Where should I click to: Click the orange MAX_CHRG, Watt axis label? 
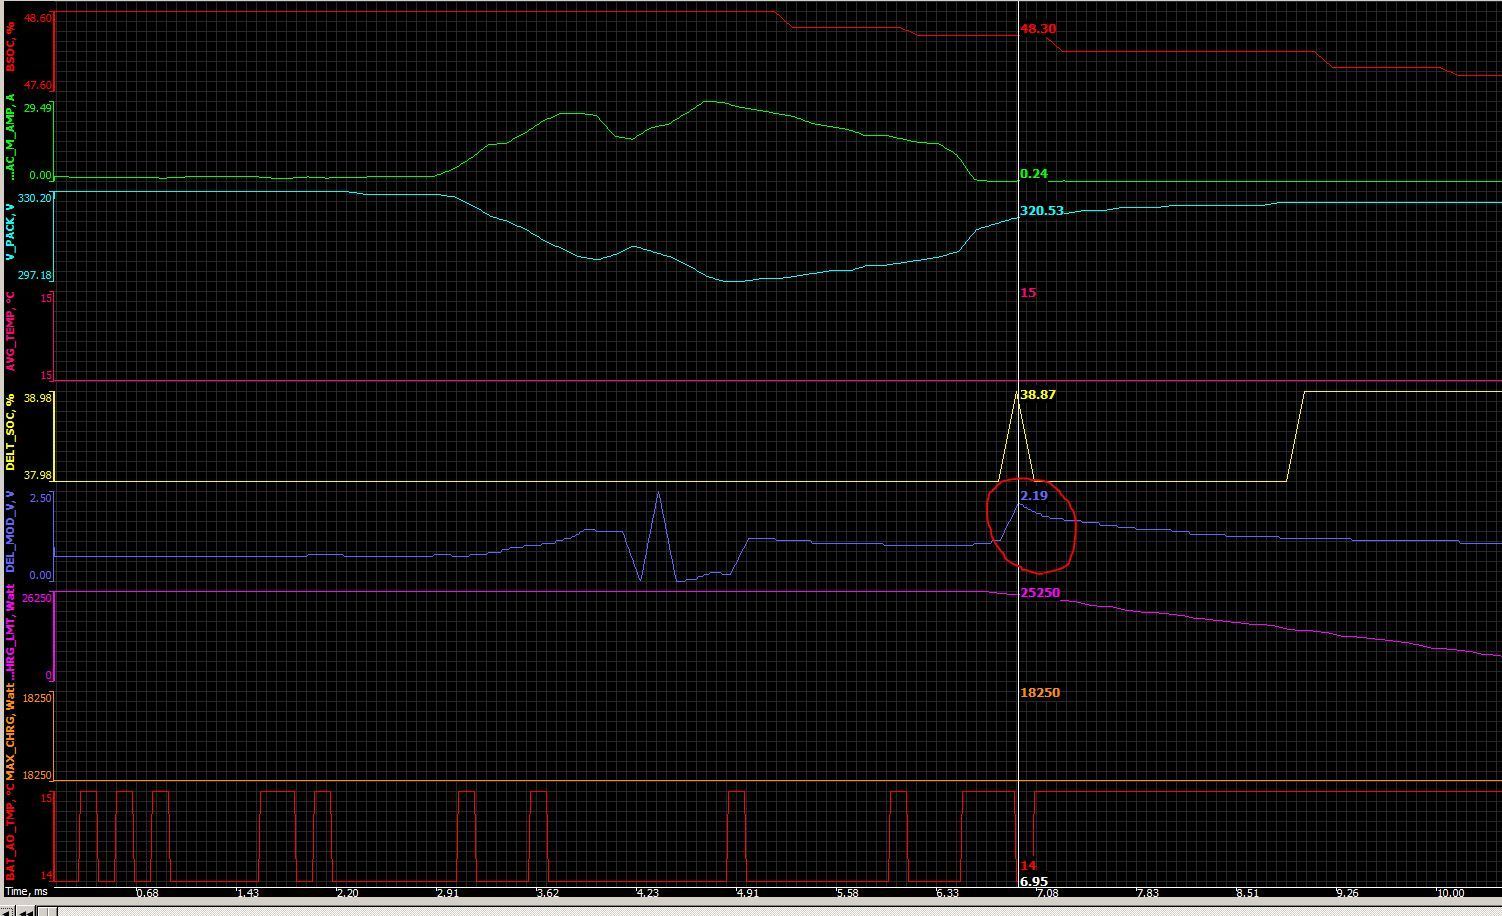click(x=11, y=732)
